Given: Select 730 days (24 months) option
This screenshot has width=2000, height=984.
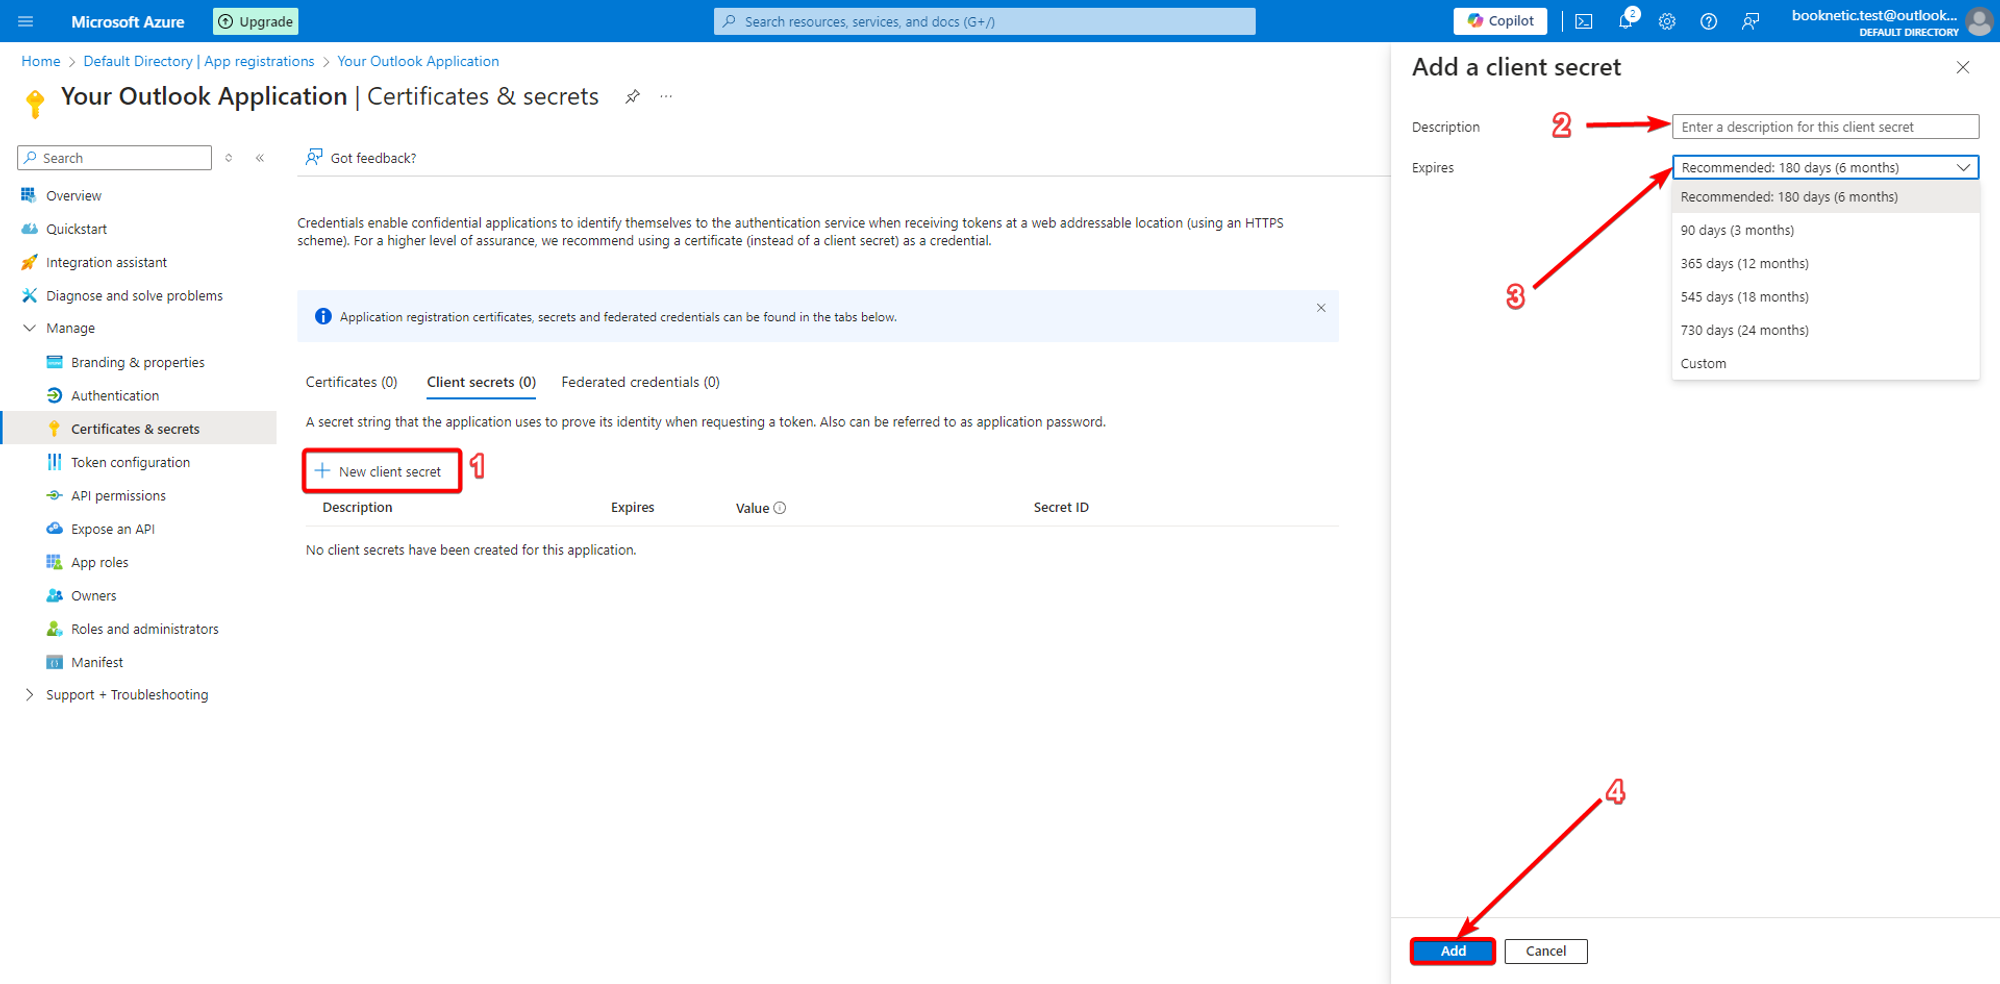Looking at the screenshot, I should [1825, 330].
